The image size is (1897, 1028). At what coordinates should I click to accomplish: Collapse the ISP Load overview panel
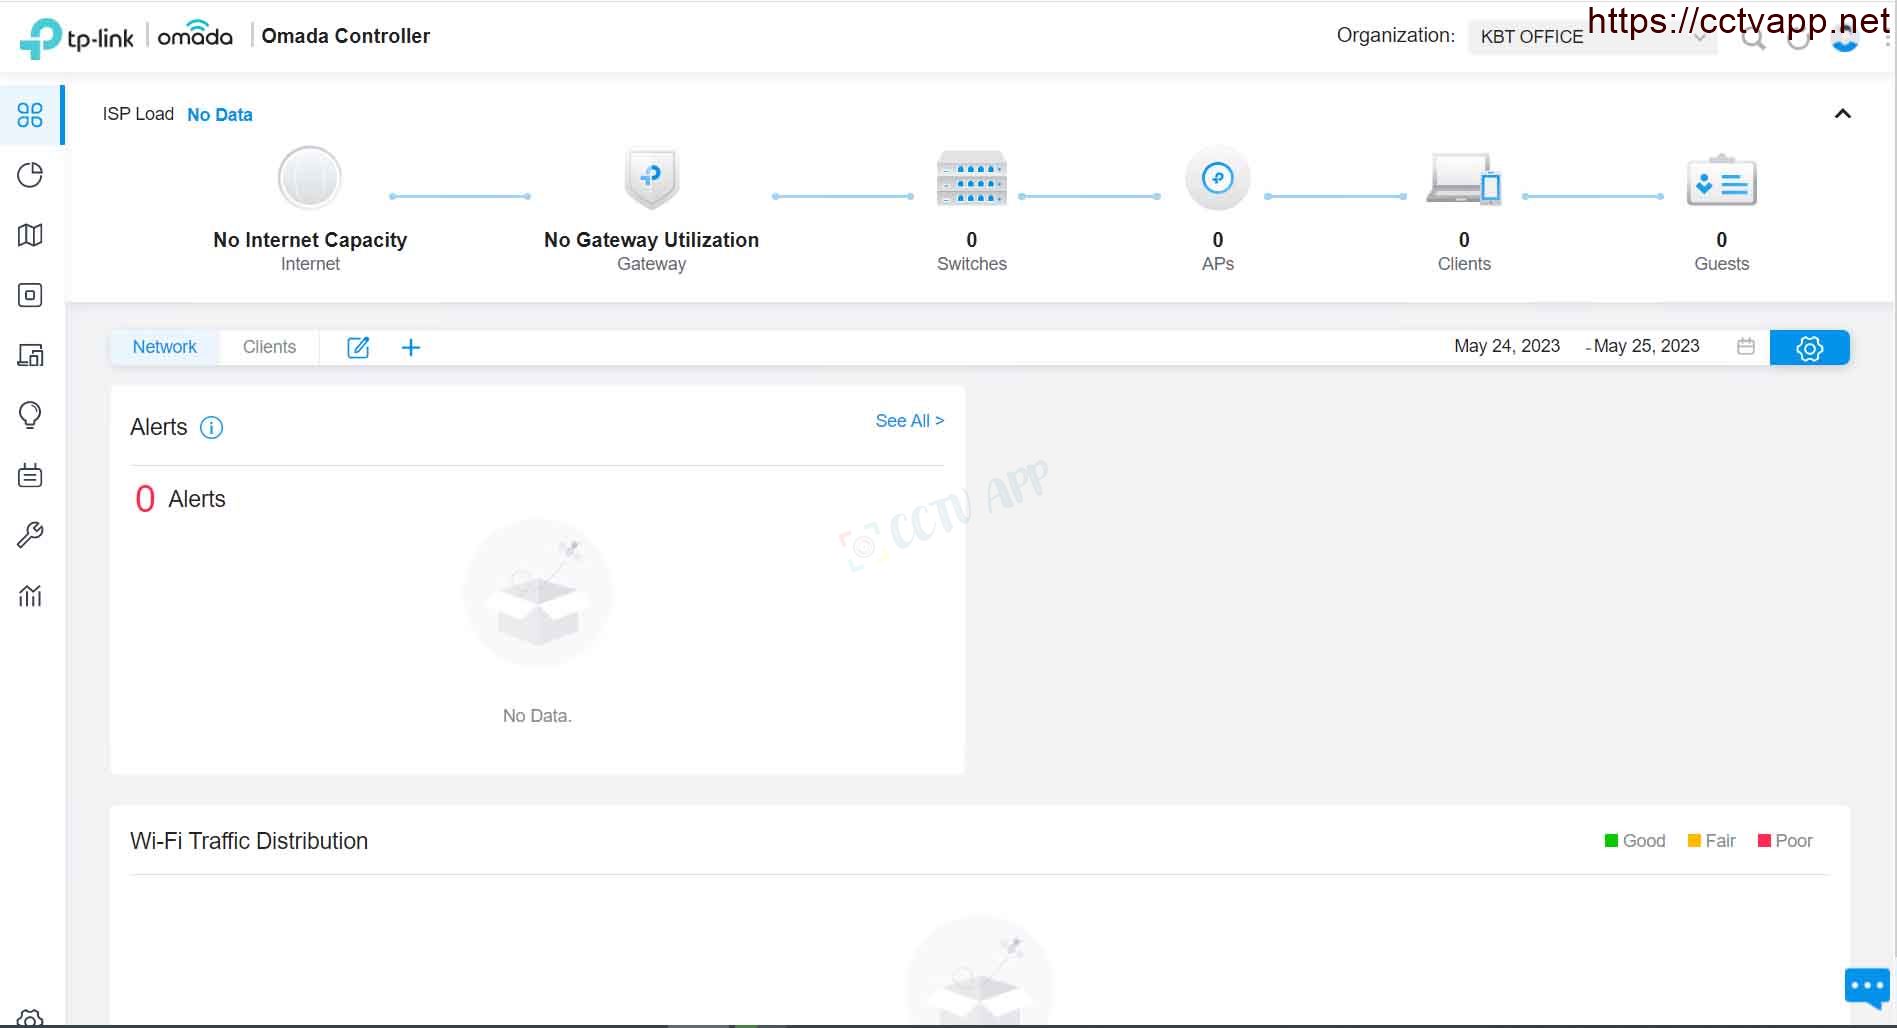pos(1842,114)
